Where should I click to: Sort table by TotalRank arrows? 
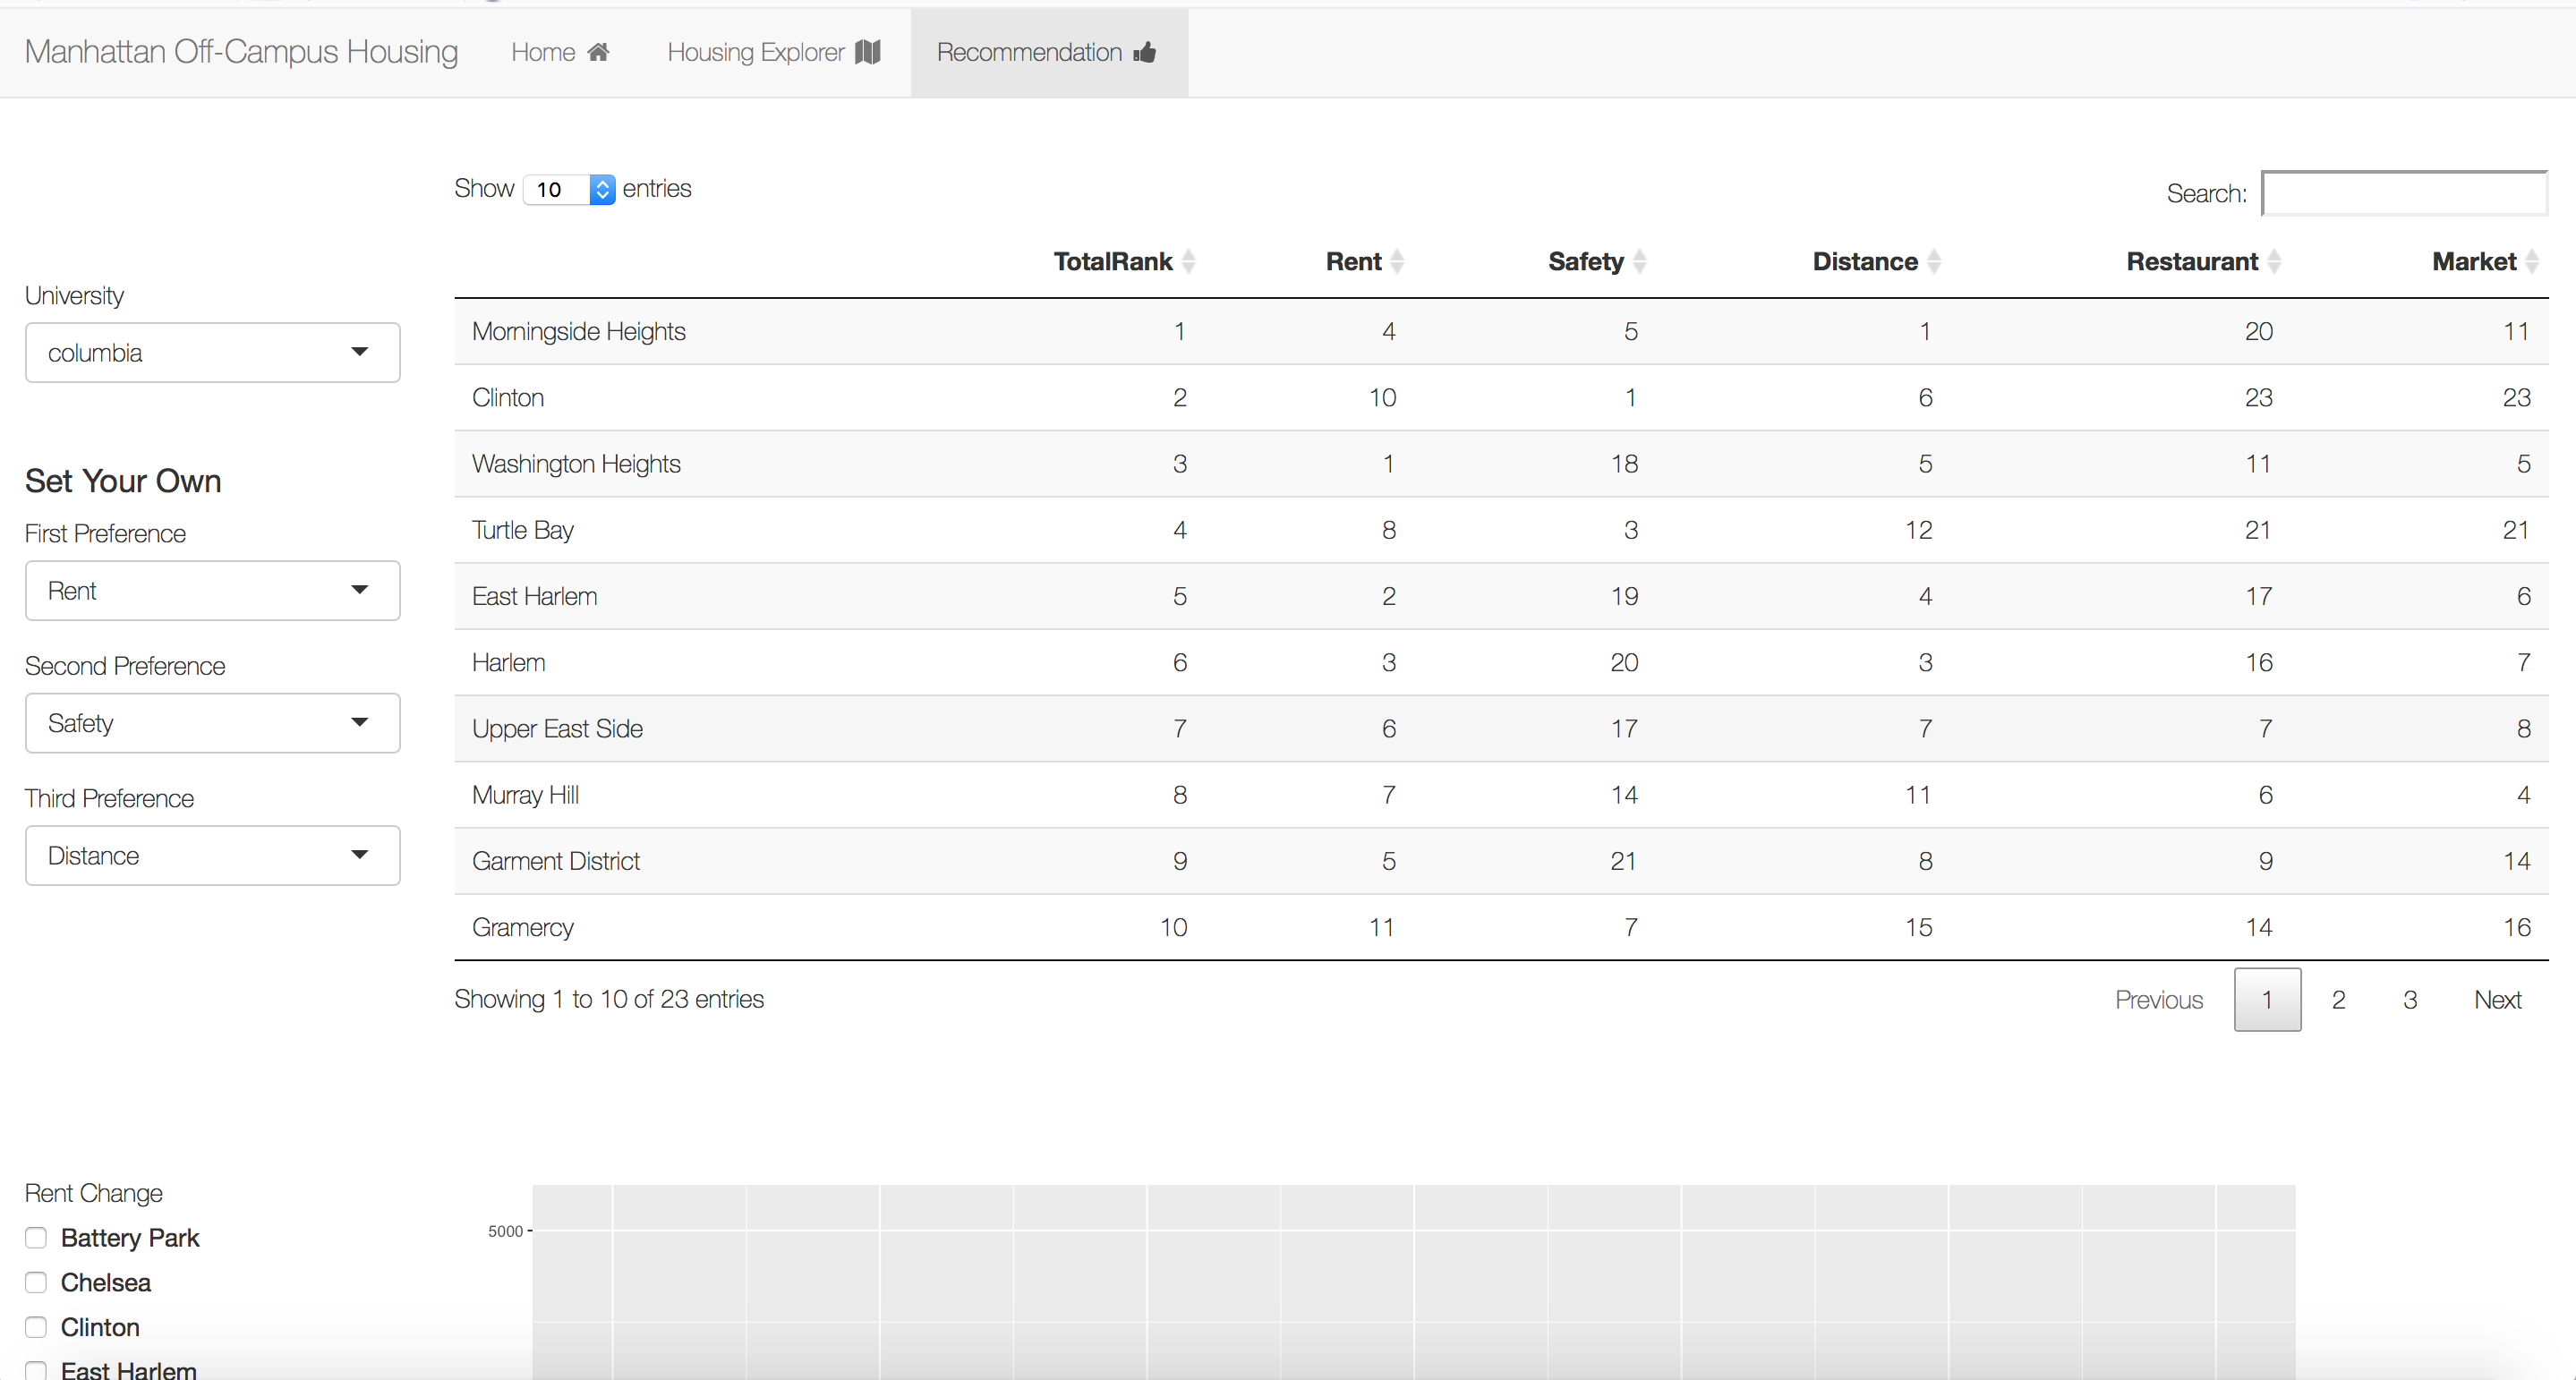click(1189, 262)
